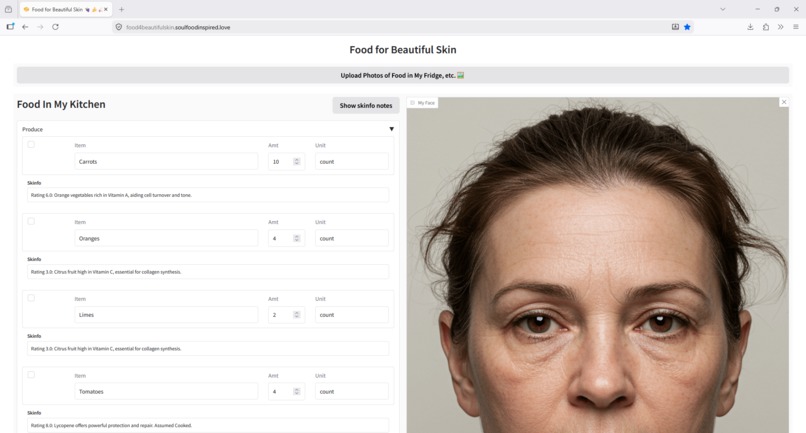Open the downloads panel
806x433 pixels.
[x=750, y=27]
